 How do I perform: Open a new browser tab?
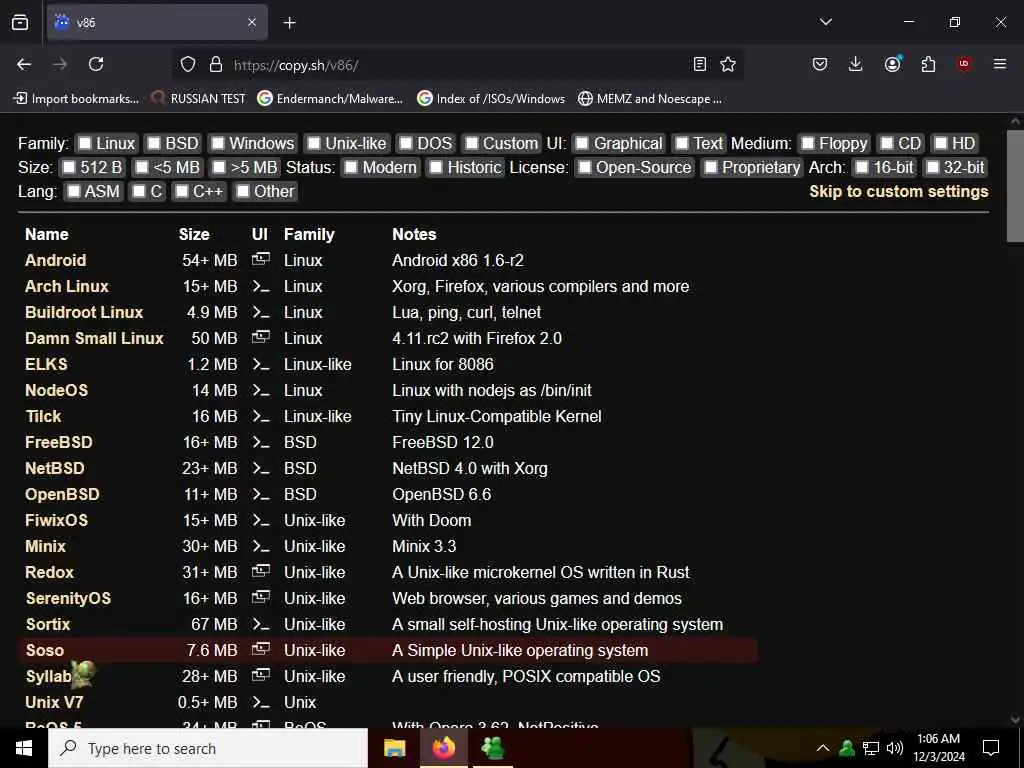(x=289, y=23)
